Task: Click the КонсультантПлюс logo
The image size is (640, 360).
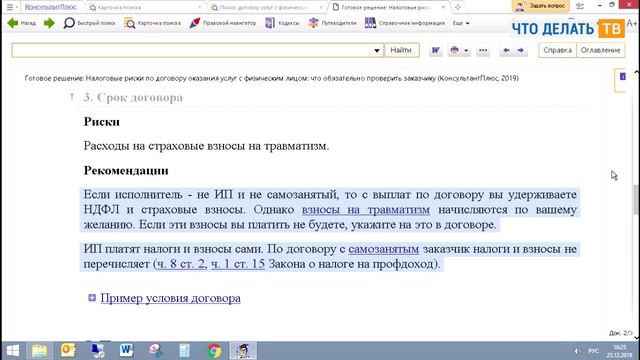Action: 51,7
